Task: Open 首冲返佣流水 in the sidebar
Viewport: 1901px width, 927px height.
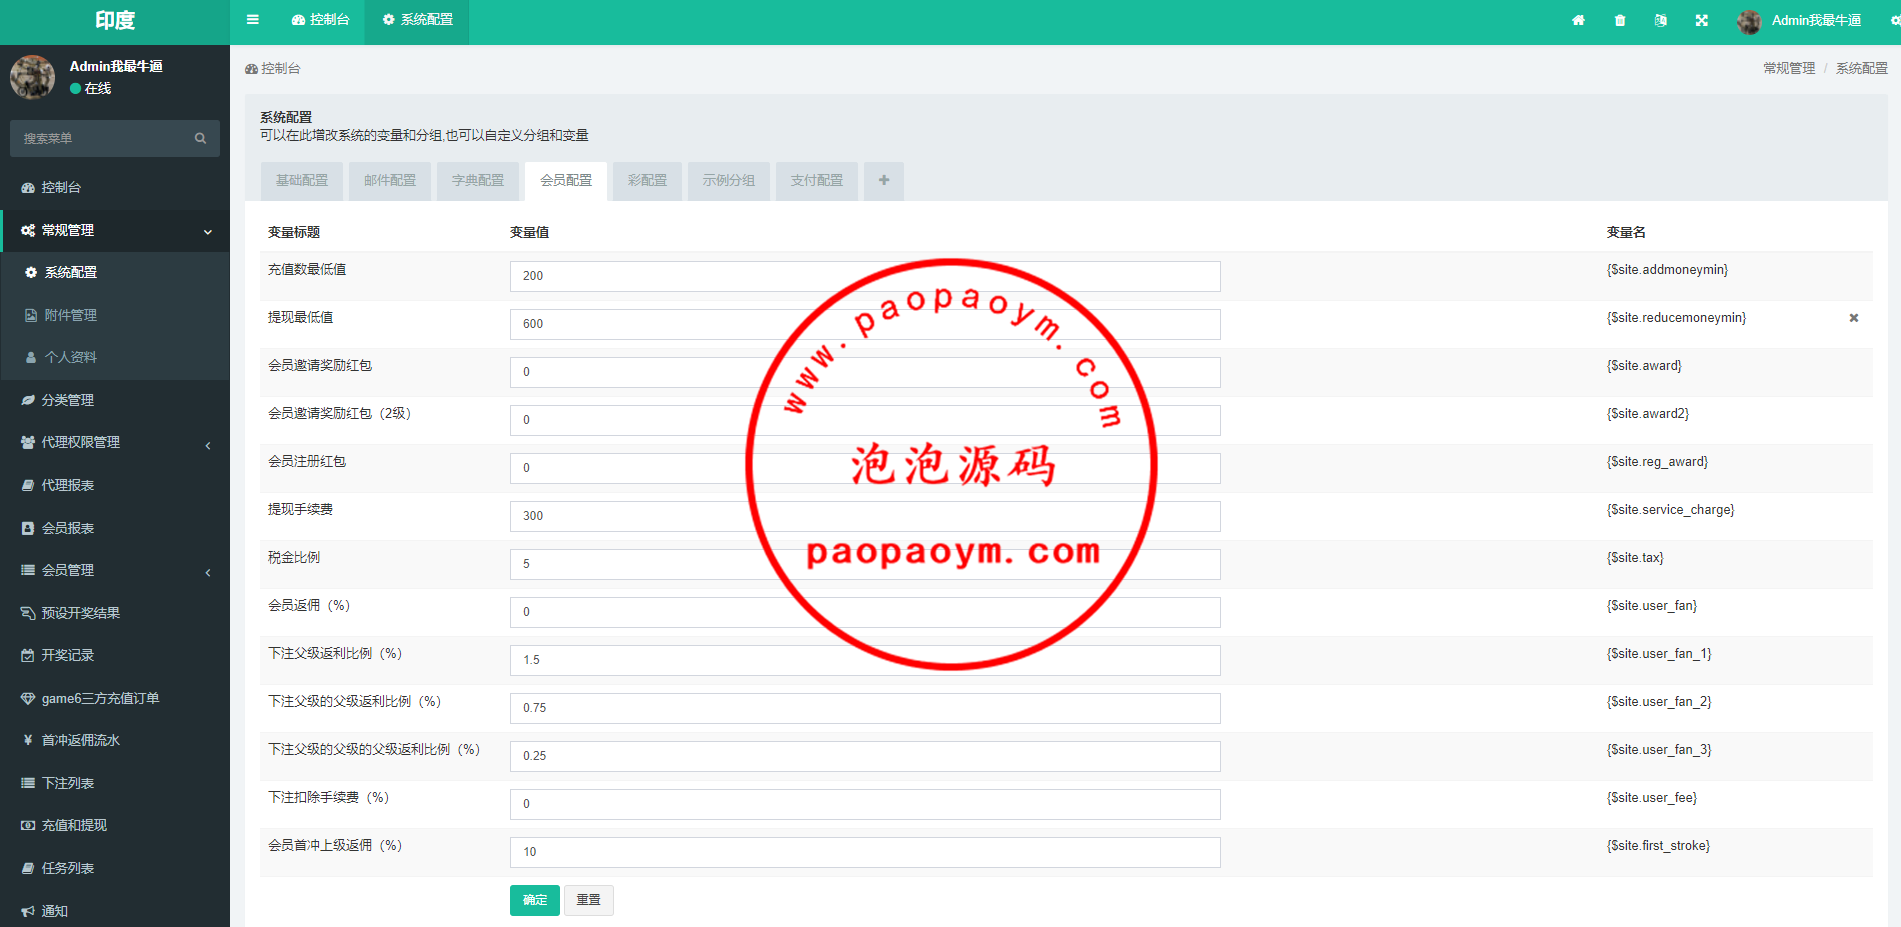Action: tap(115, 740)
